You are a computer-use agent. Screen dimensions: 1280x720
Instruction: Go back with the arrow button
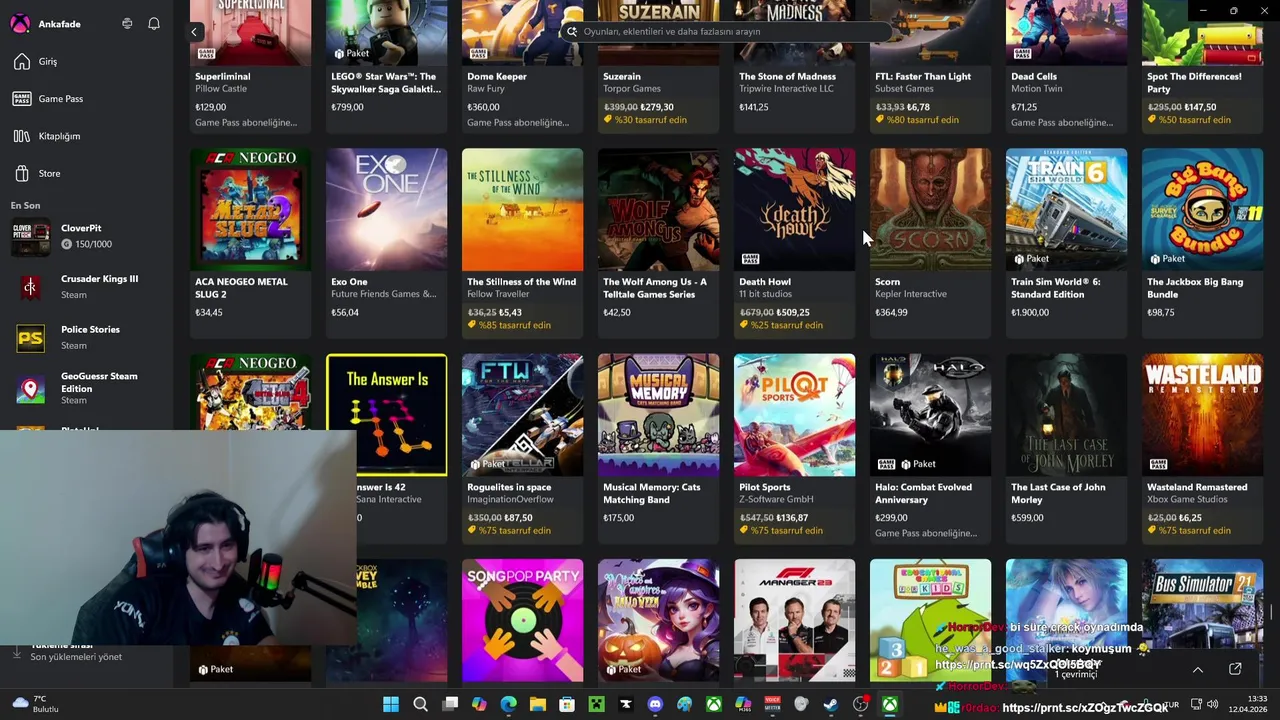(194, 32)
